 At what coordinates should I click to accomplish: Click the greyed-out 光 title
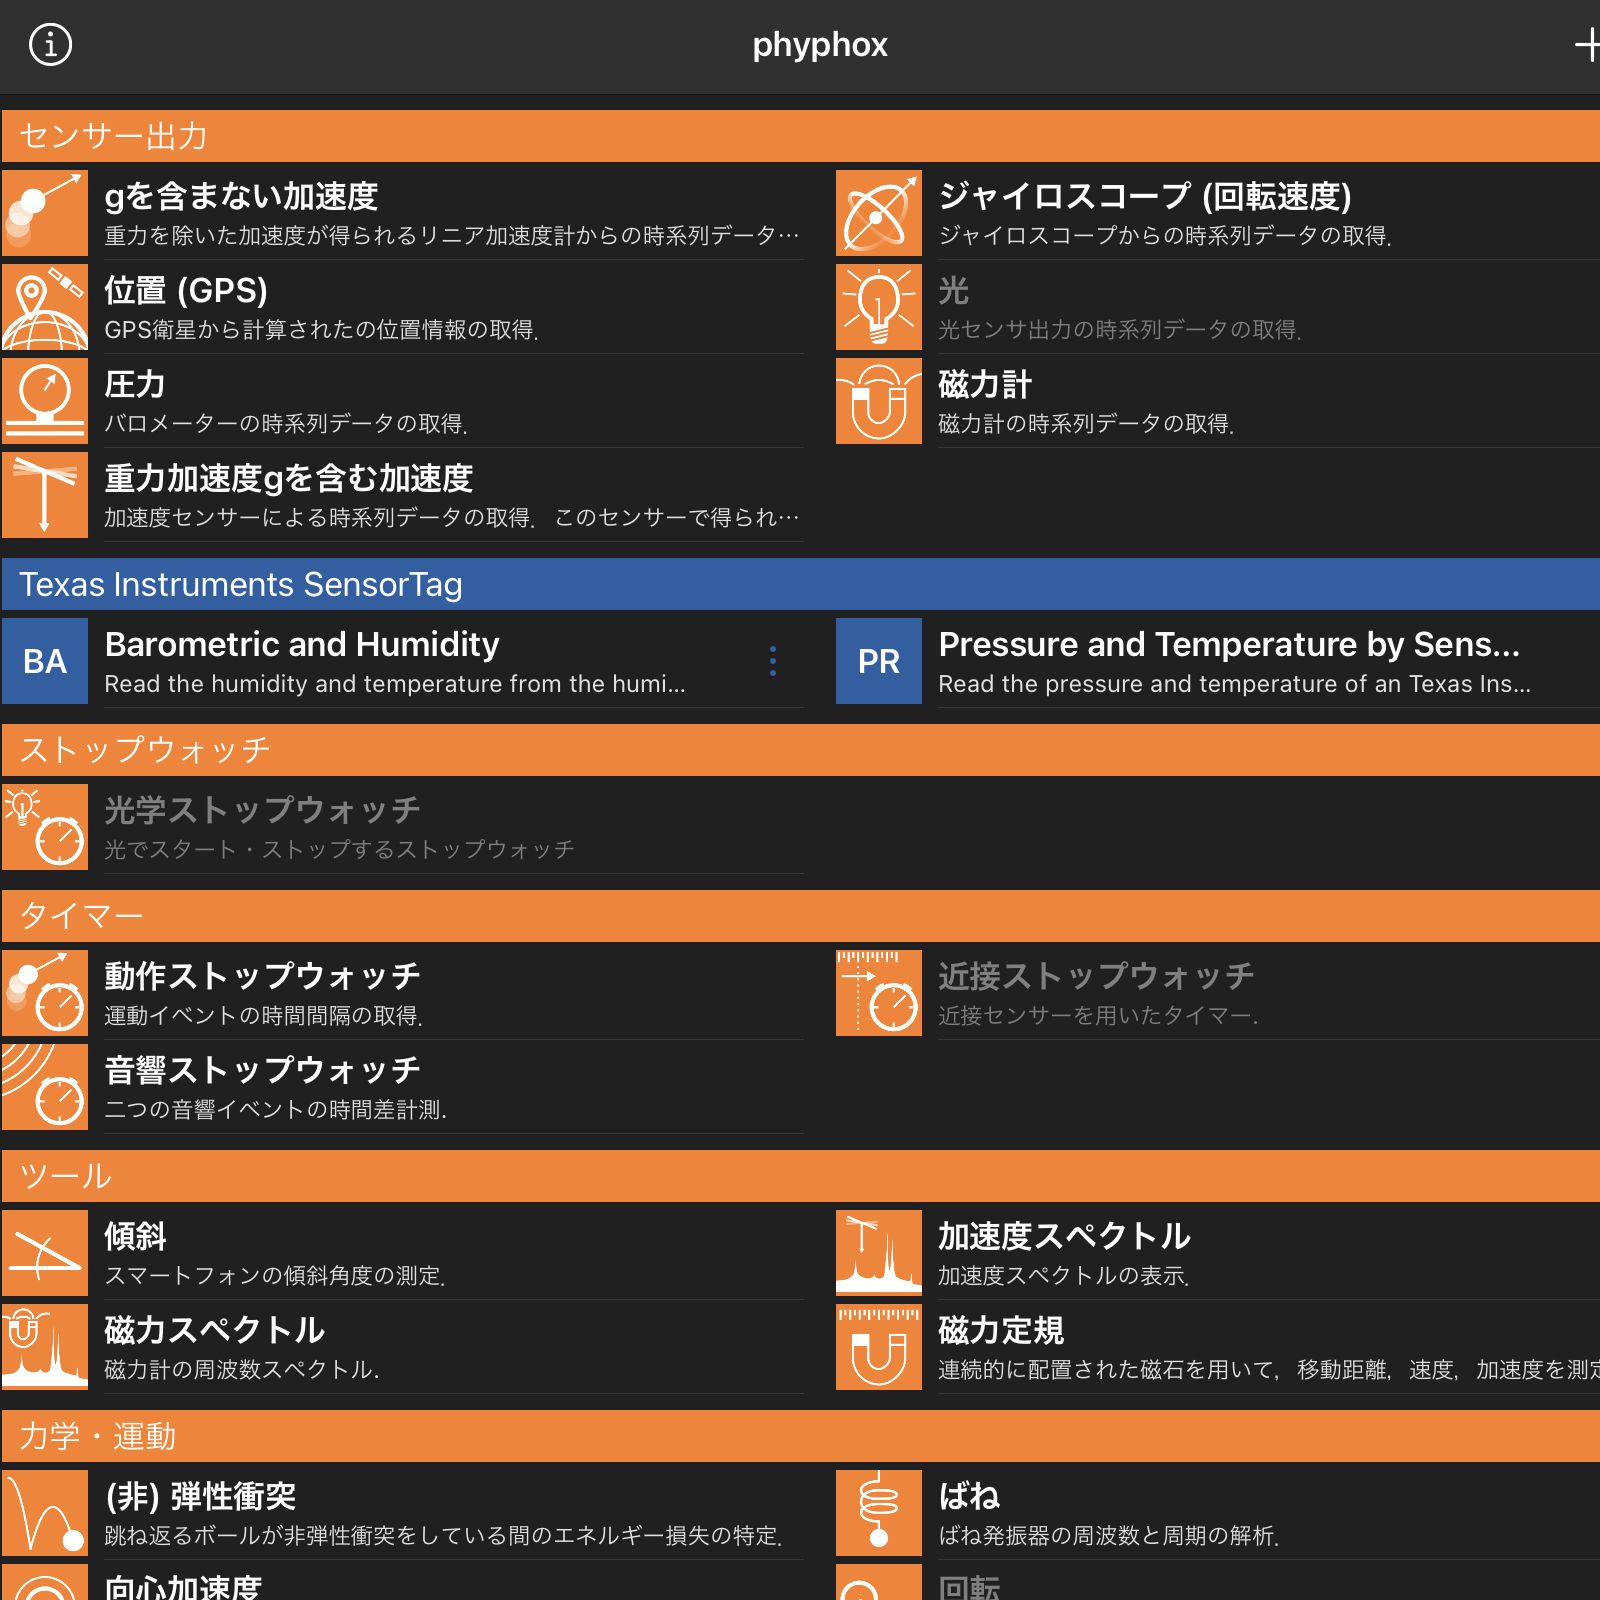tap(954, 290)
